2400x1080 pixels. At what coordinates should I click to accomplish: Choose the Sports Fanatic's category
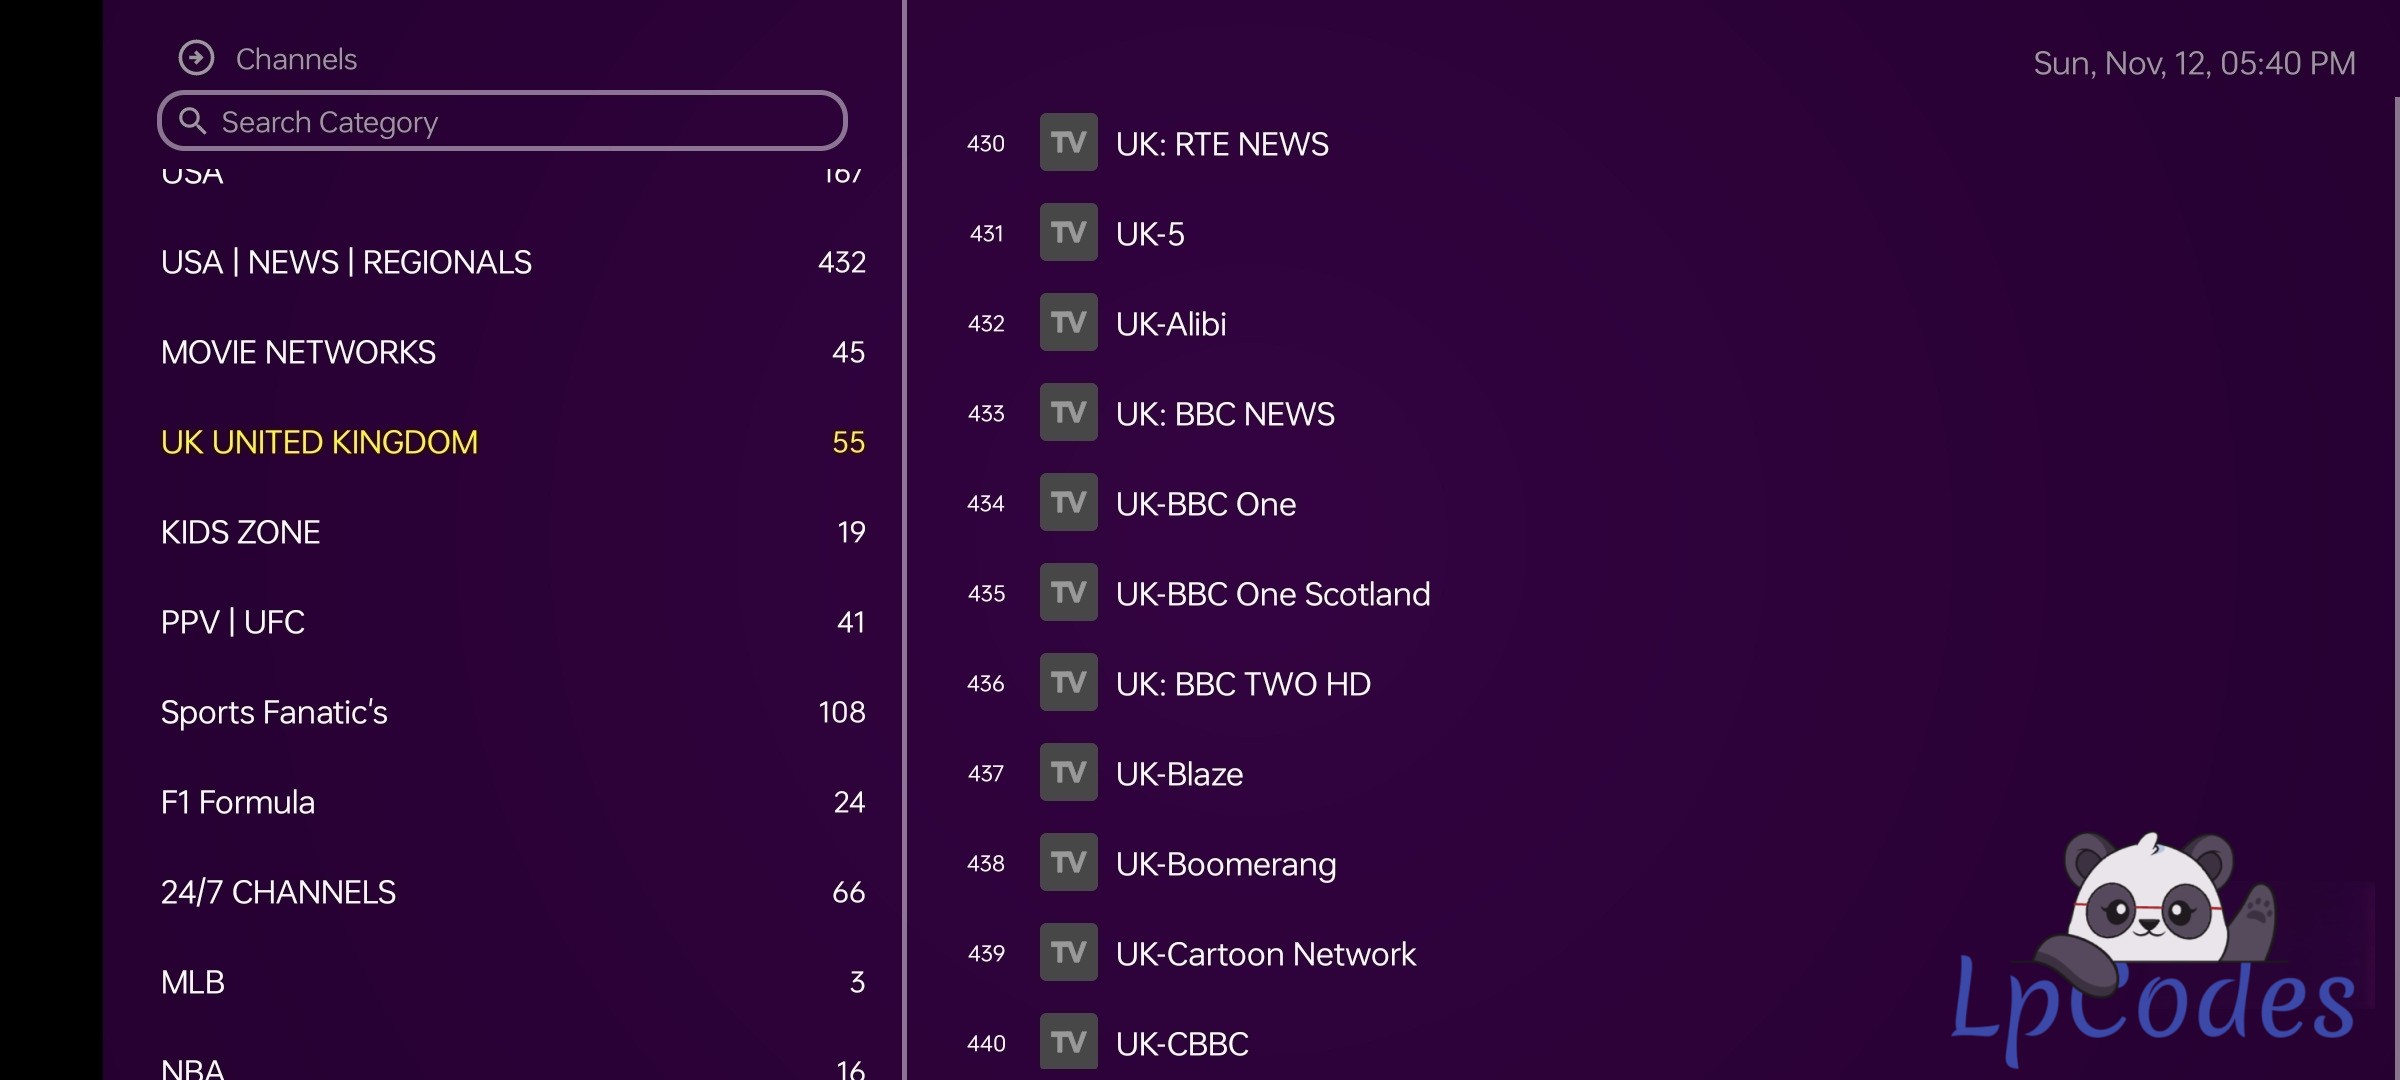(x=273, y=712)
